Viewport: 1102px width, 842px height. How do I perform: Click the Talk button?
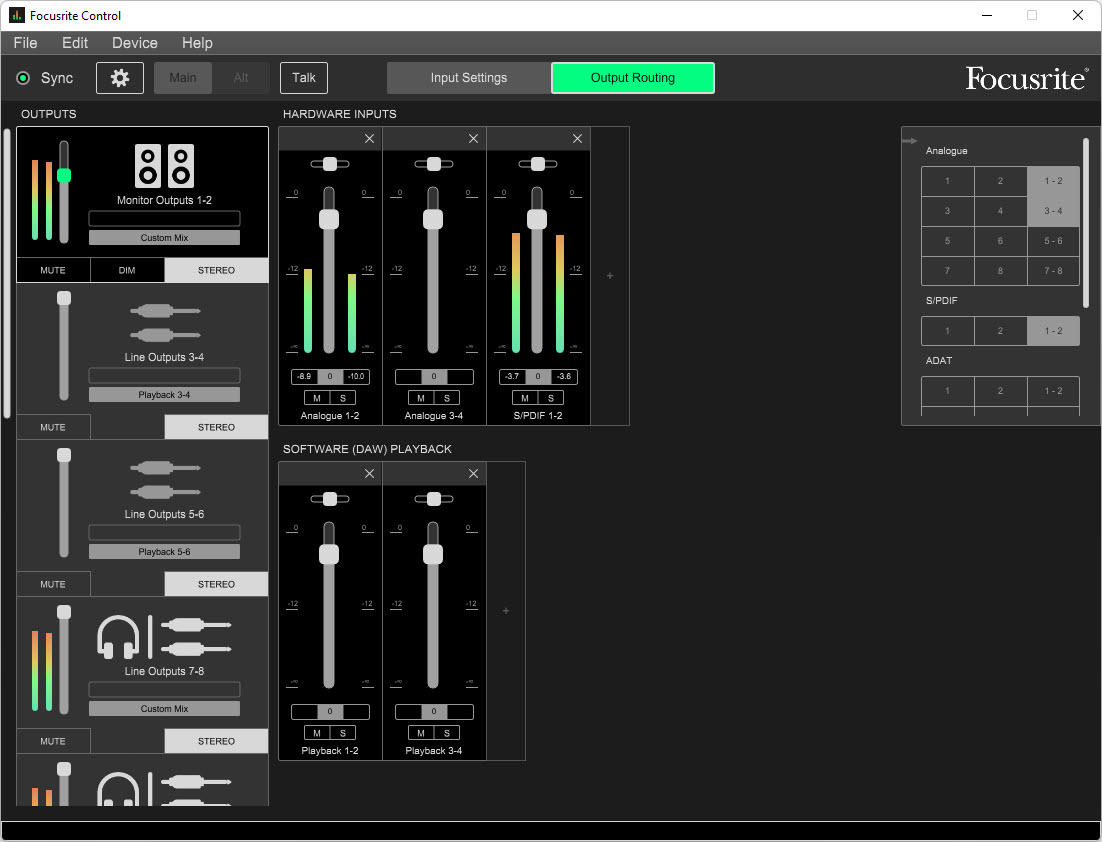coord(304,78)
